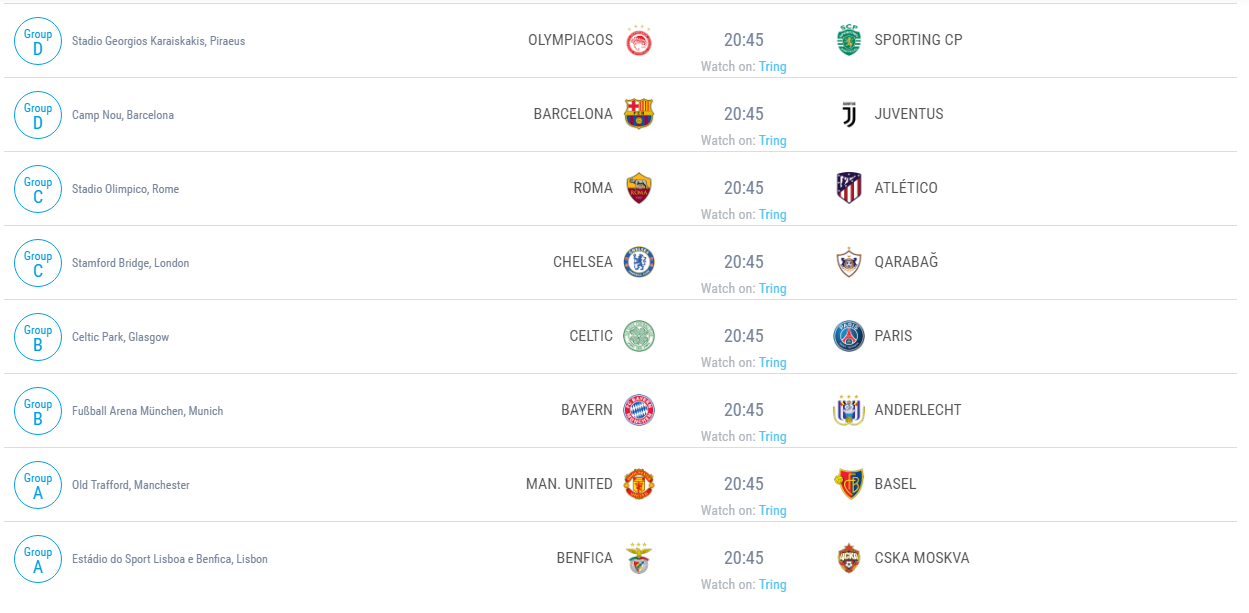This screenshot has height=613, width=1249.
Task: Click the Sporting CP club crest
Action: click(x=849, y=40)
